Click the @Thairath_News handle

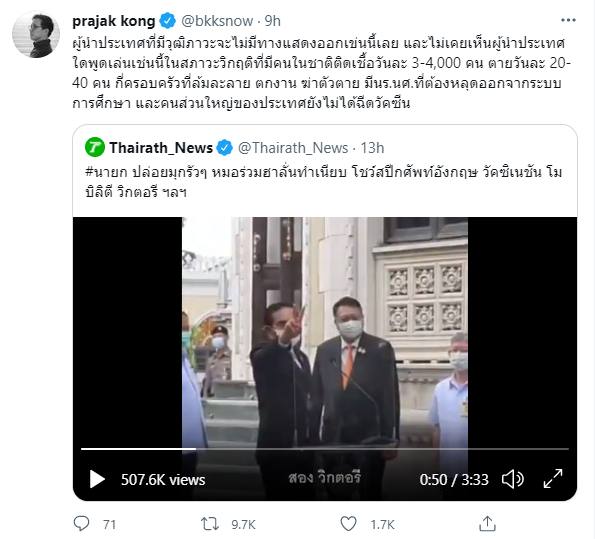point(293,148)
